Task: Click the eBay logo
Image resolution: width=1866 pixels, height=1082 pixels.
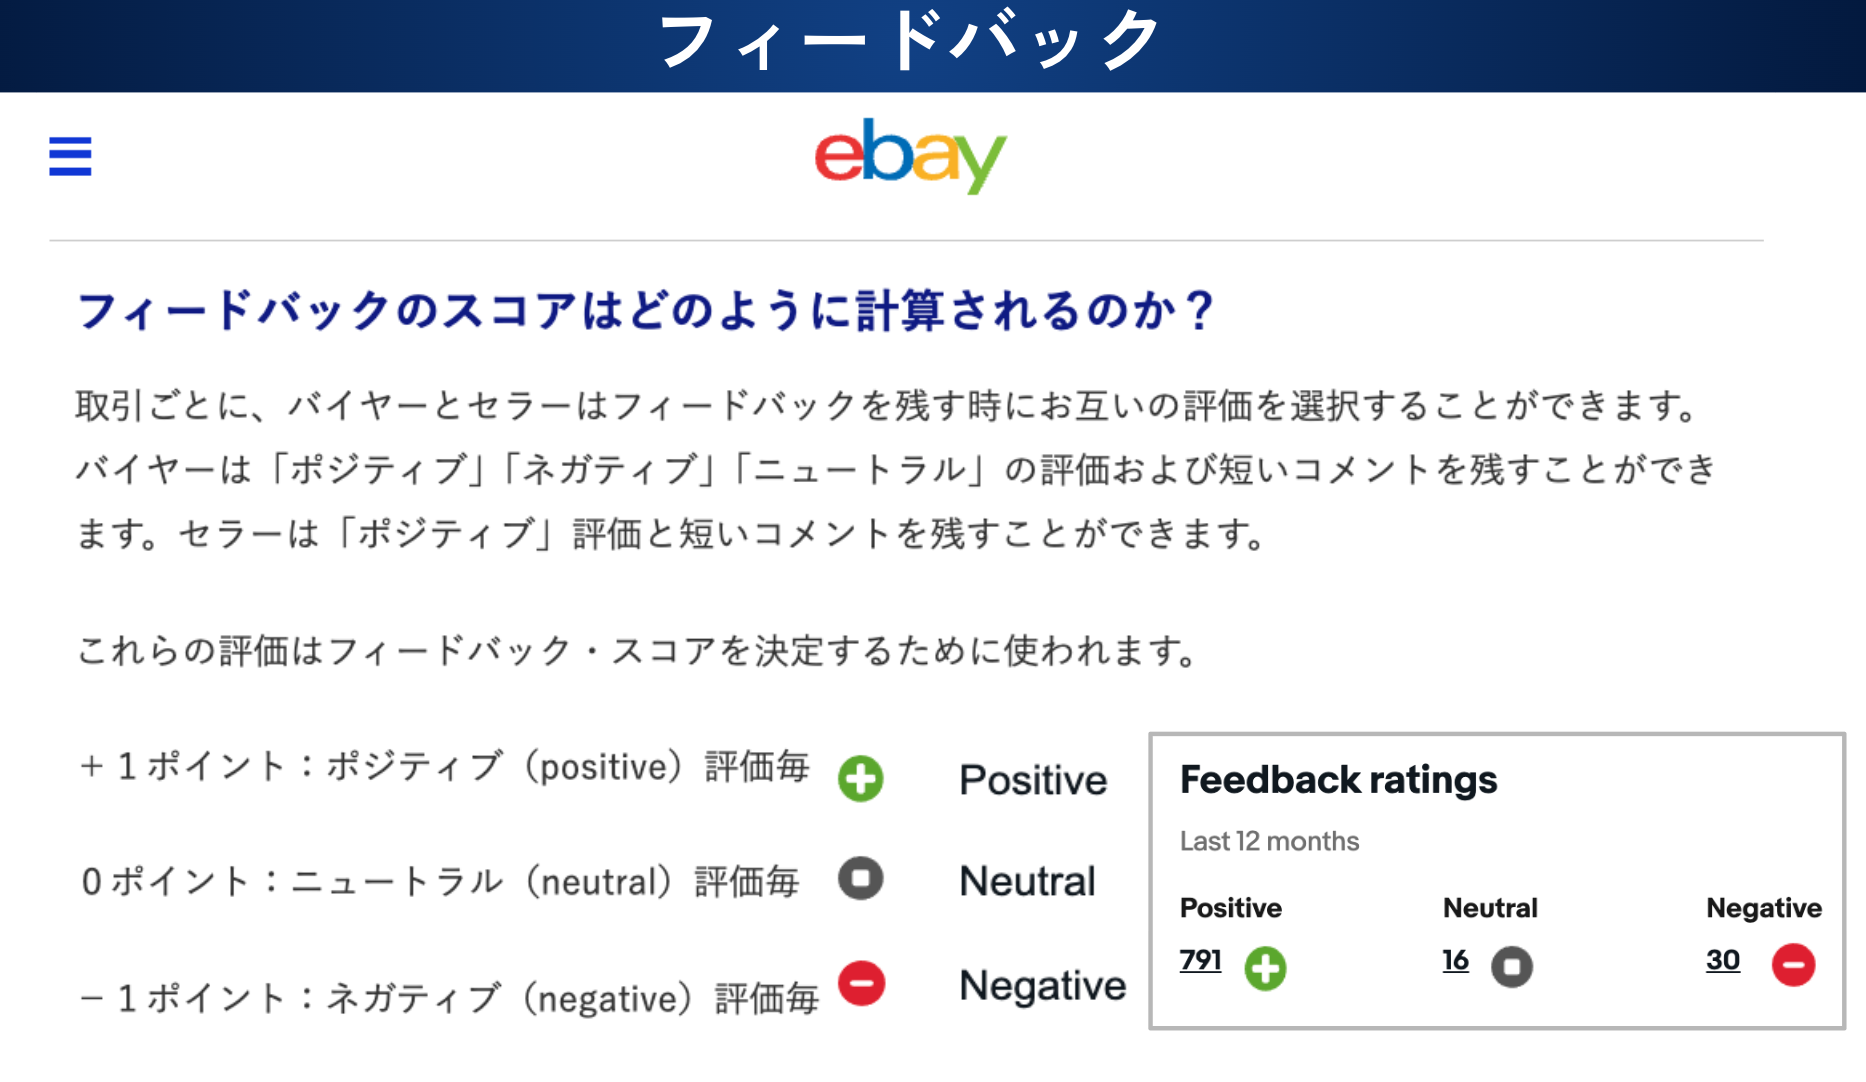Action: (910, 156)
